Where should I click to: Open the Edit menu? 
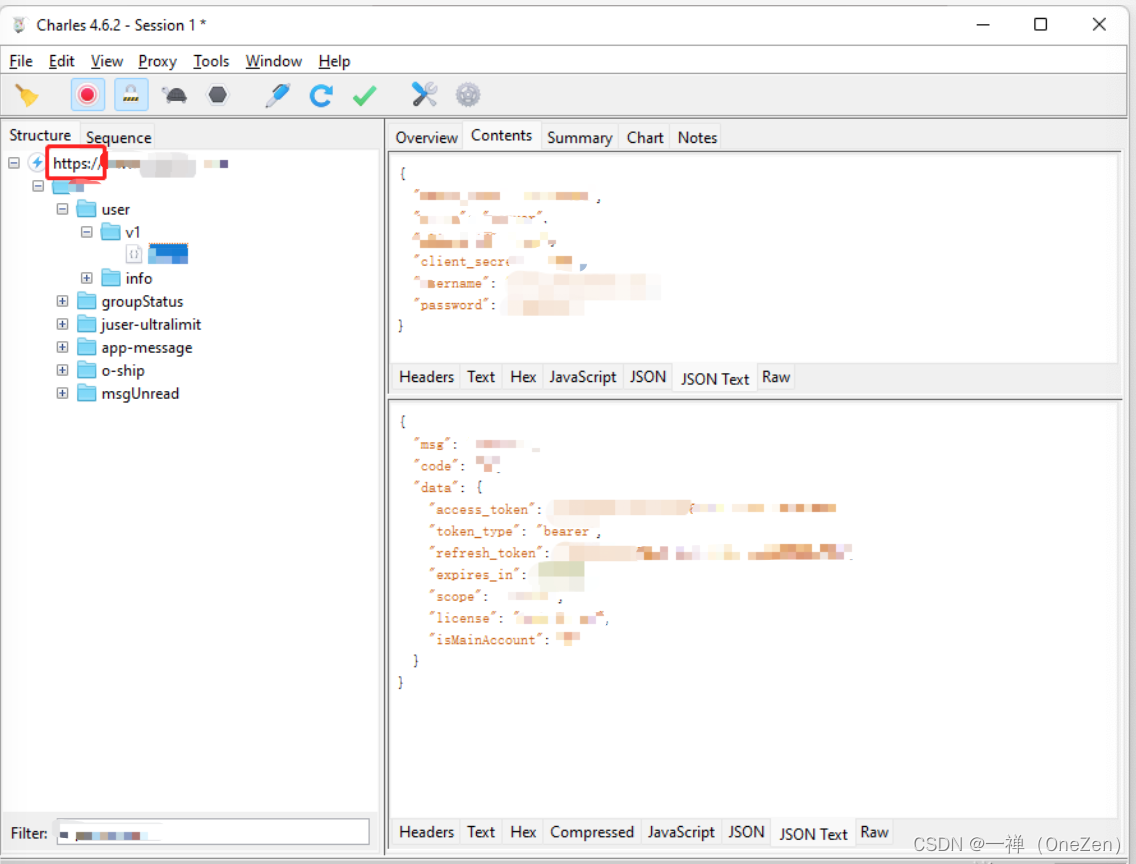62,61
